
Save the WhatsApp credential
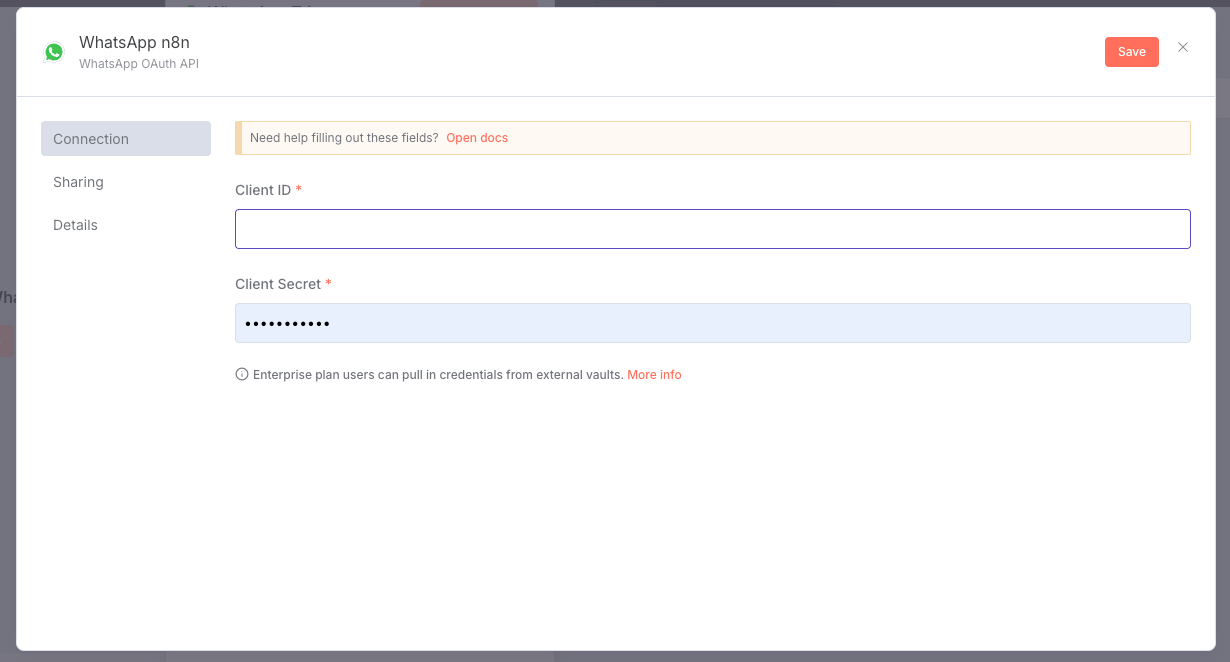point(1132,52)
